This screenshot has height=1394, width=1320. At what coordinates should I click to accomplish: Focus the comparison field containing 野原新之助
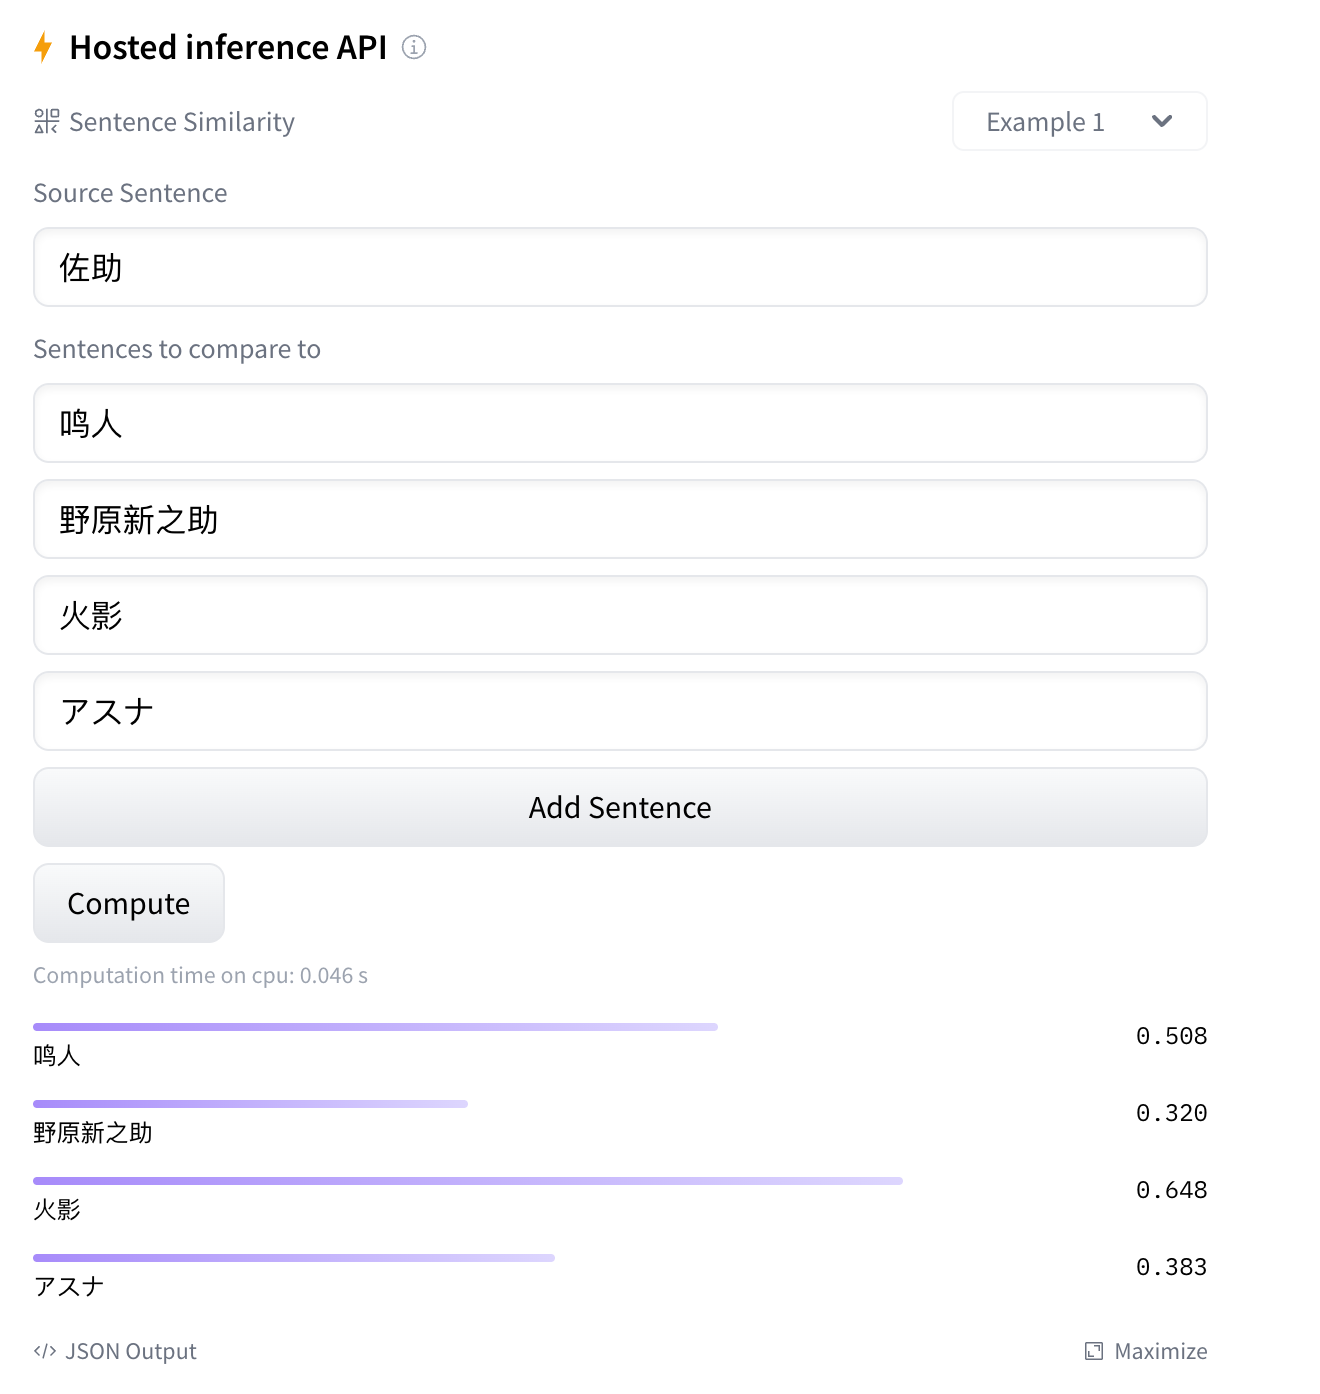[620, 519]
